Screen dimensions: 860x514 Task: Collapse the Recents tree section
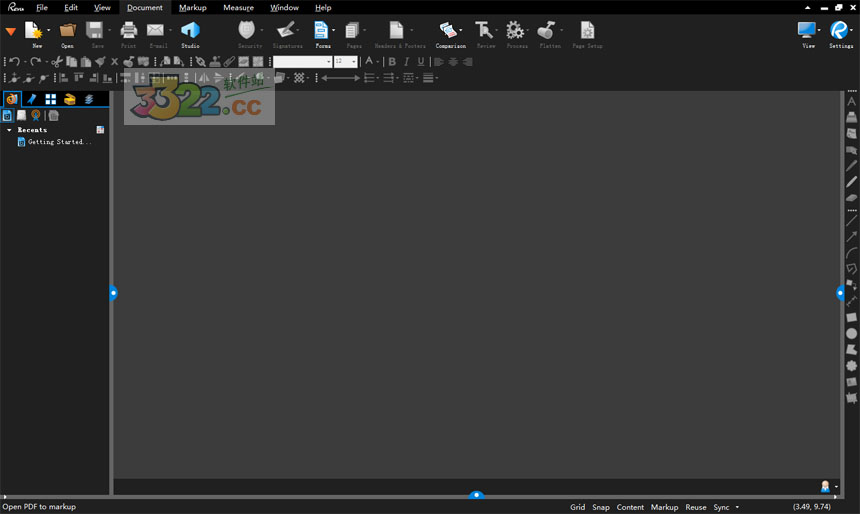coord(9,130)
